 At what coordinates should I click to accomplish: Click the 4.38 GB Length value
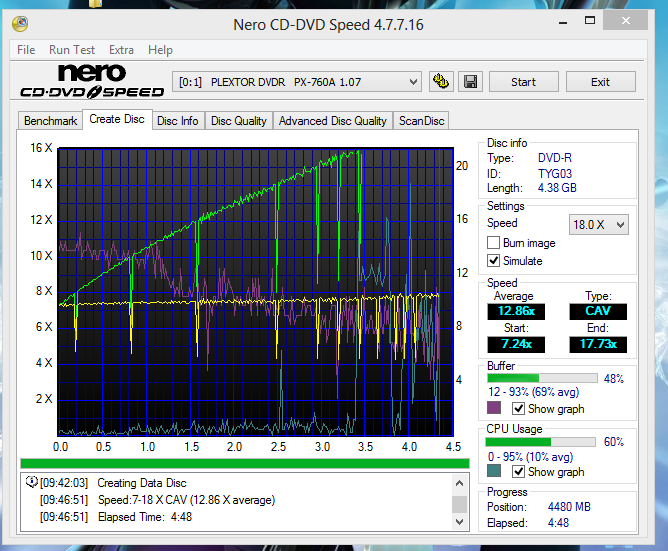(557, 188)
